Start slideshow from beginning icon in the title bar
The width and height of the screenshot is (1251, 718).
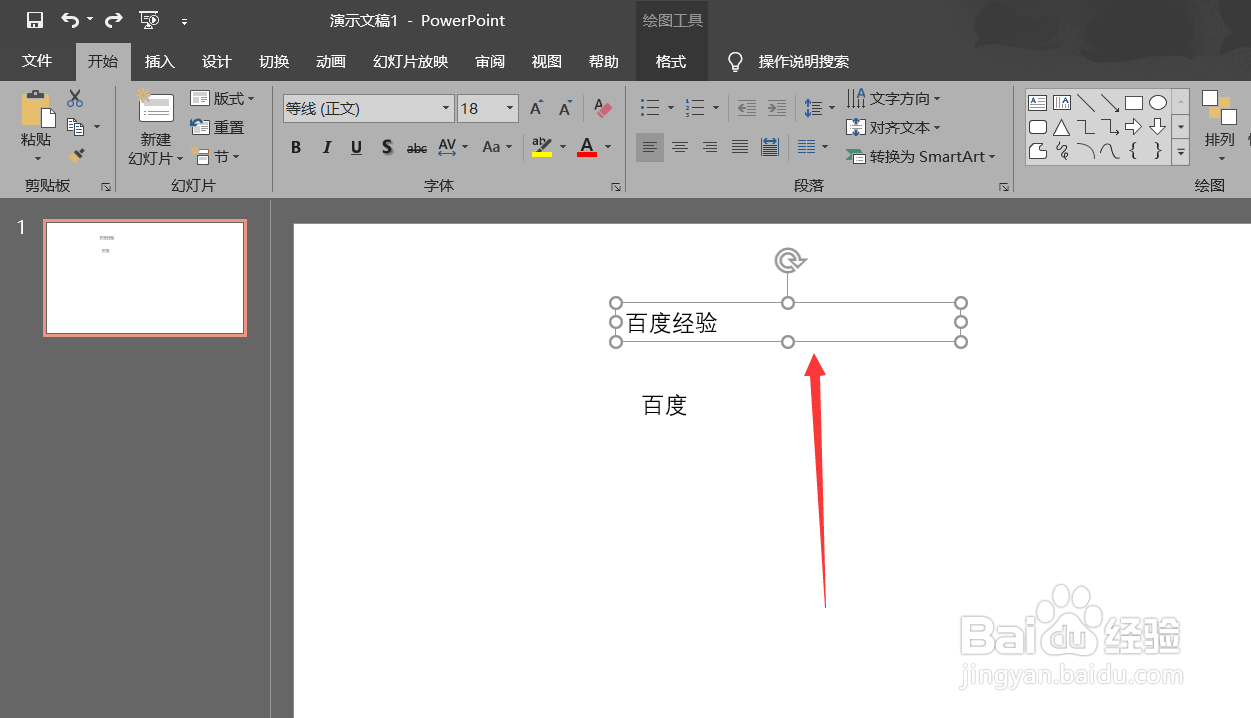[149, 20]
